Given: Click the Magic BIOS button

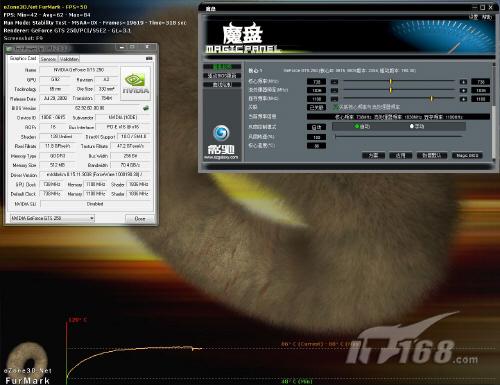Looking at the screenshot, I should click(467, 155).
